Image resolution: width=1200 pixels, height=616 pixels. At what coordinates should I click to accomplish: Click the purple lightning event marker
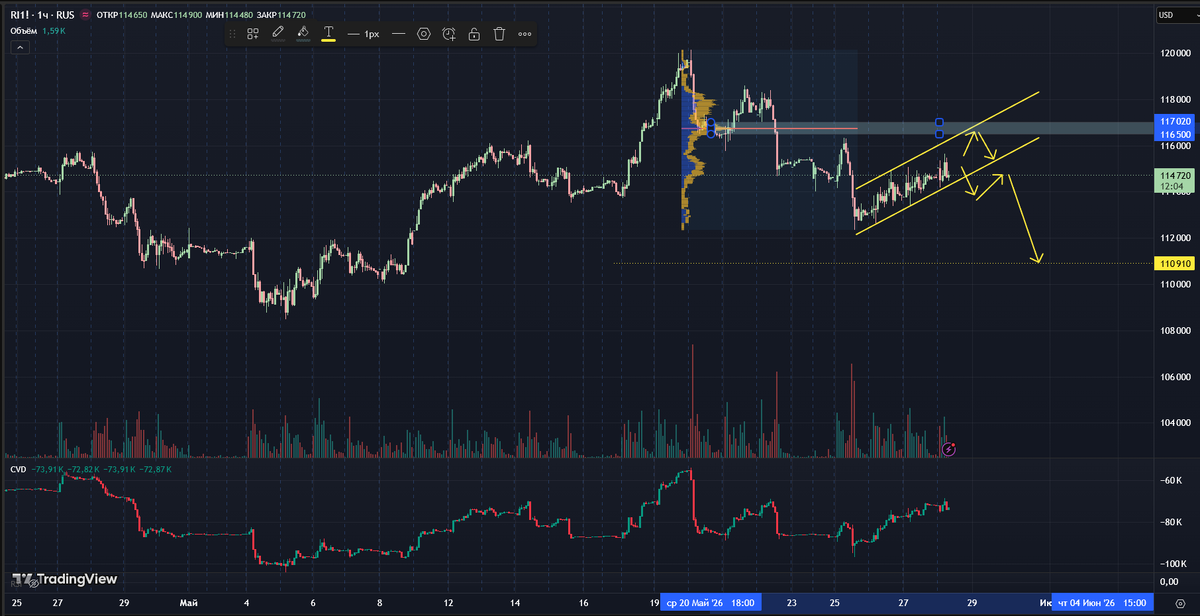click(949, 450)
